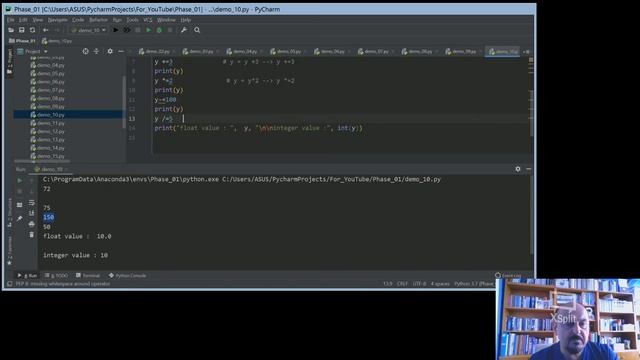Click the green Run with coverage icon
Image resolution: width=640 pixels, height=360 pixels.
click(x=149, y=30)
